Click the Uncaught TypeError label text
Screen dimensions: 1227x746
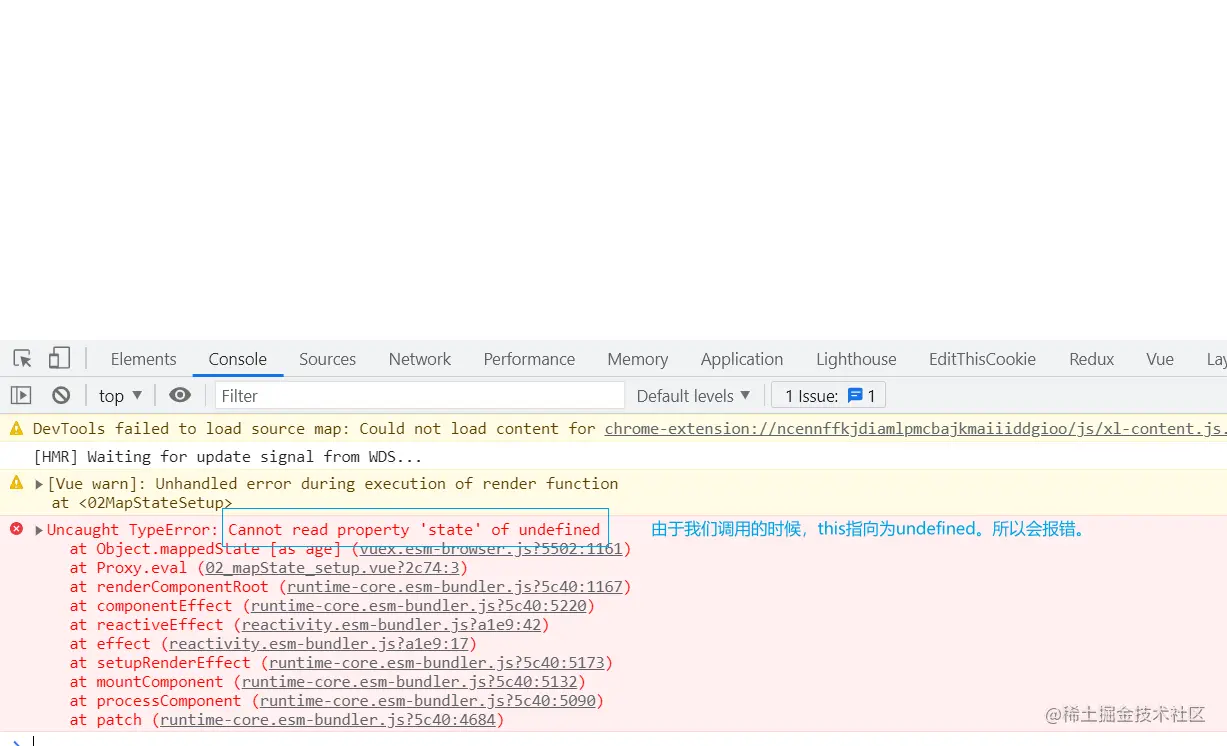tap(132, 529)
